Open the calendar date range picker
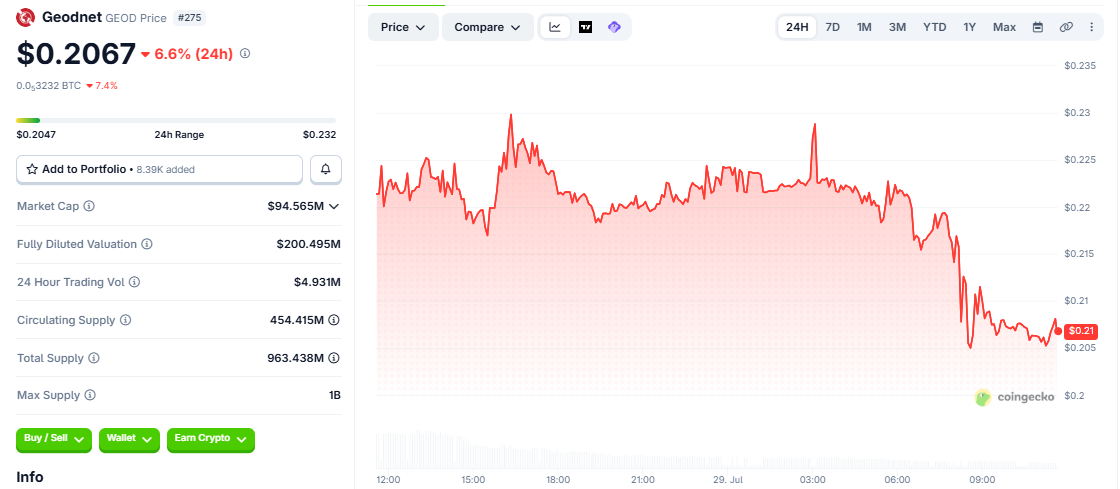 (1038, 27)
